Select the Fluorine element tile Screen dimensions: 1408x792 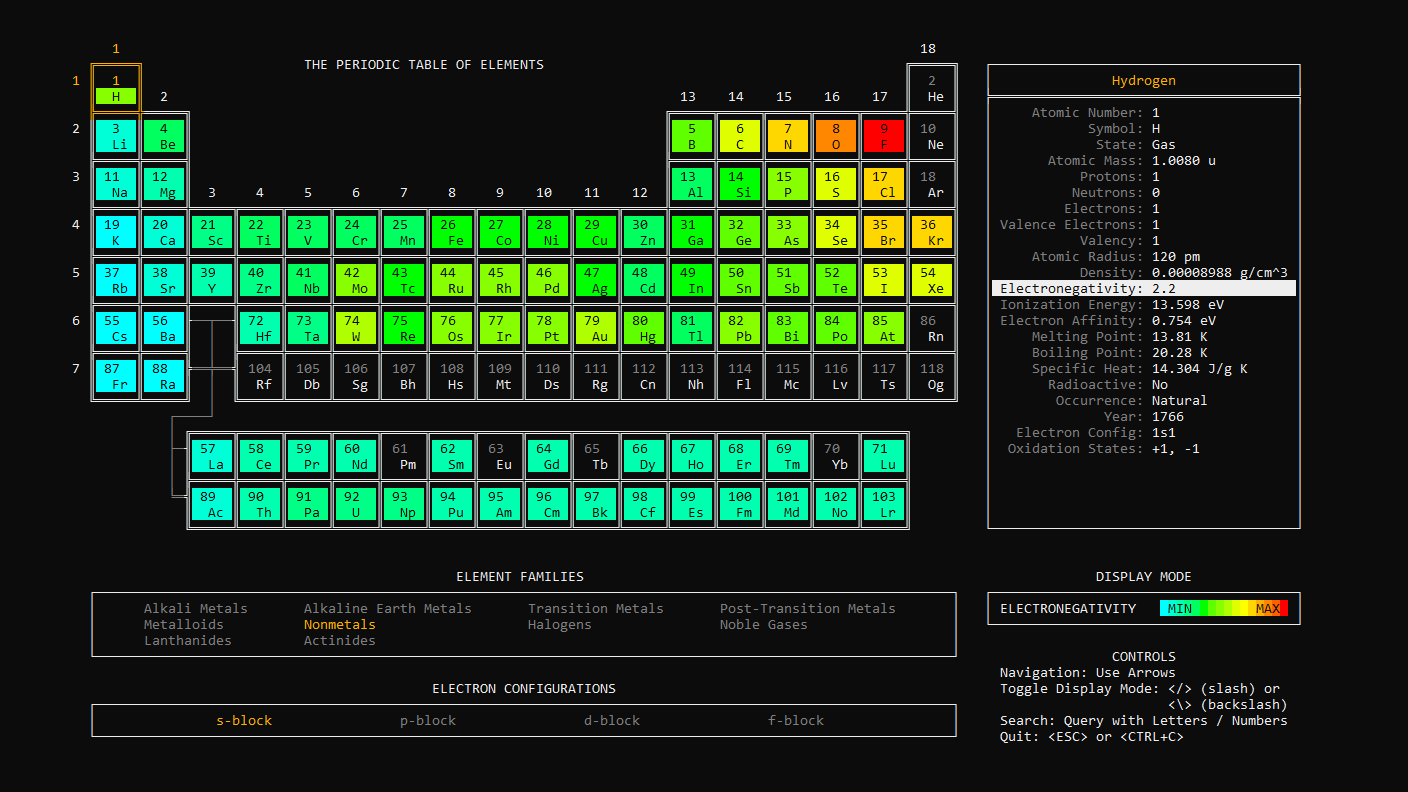point(884,136)
